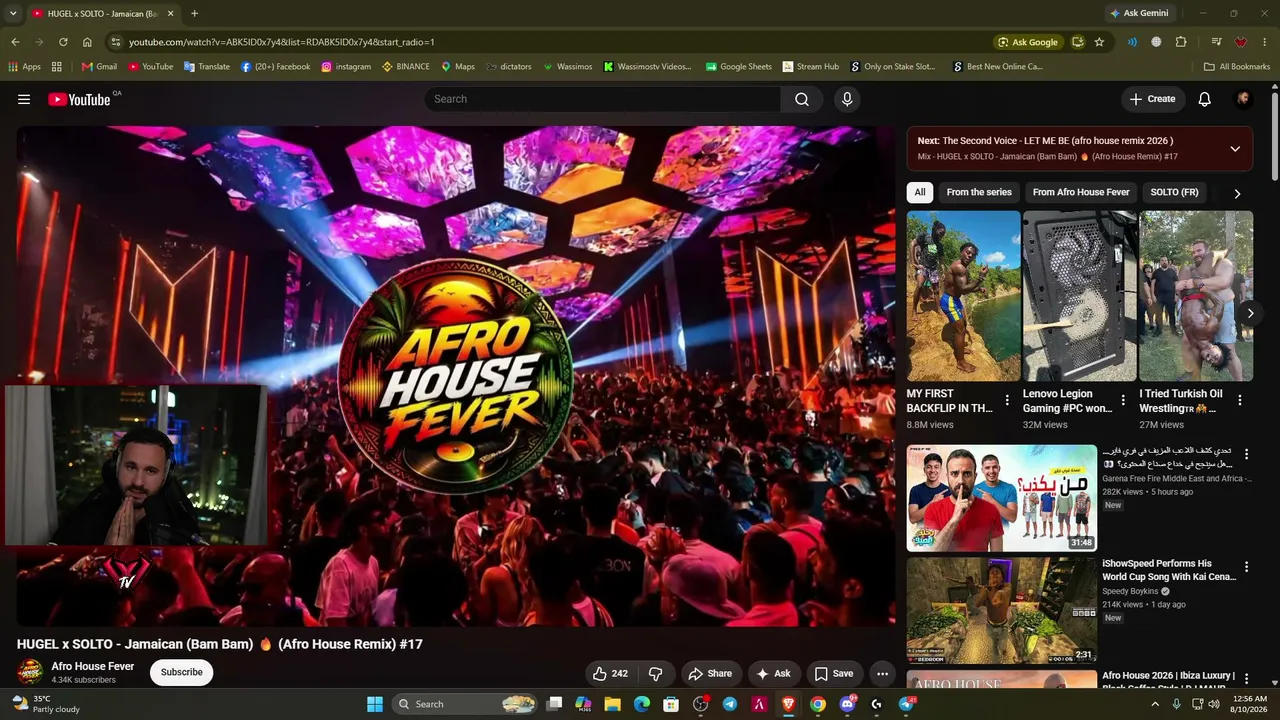Screen dimensions: 1280x720
Task: Filter by From Afro House Fever
Action: tap(1081, 192)
